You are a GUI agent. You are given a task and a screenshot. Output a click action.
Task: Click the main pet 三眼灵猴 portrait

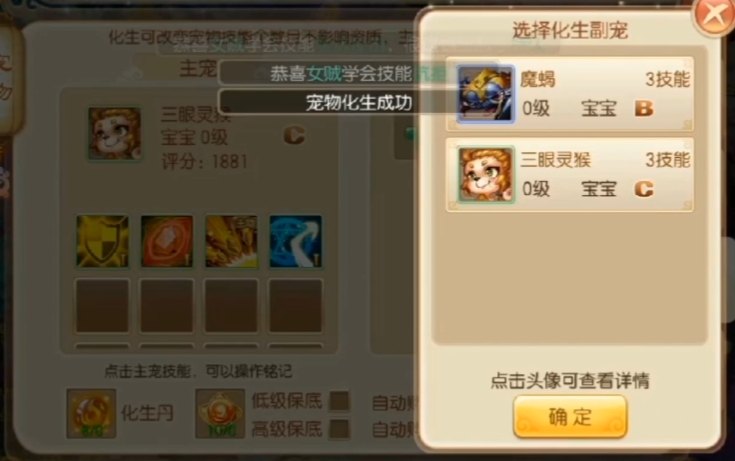[115, 134]
